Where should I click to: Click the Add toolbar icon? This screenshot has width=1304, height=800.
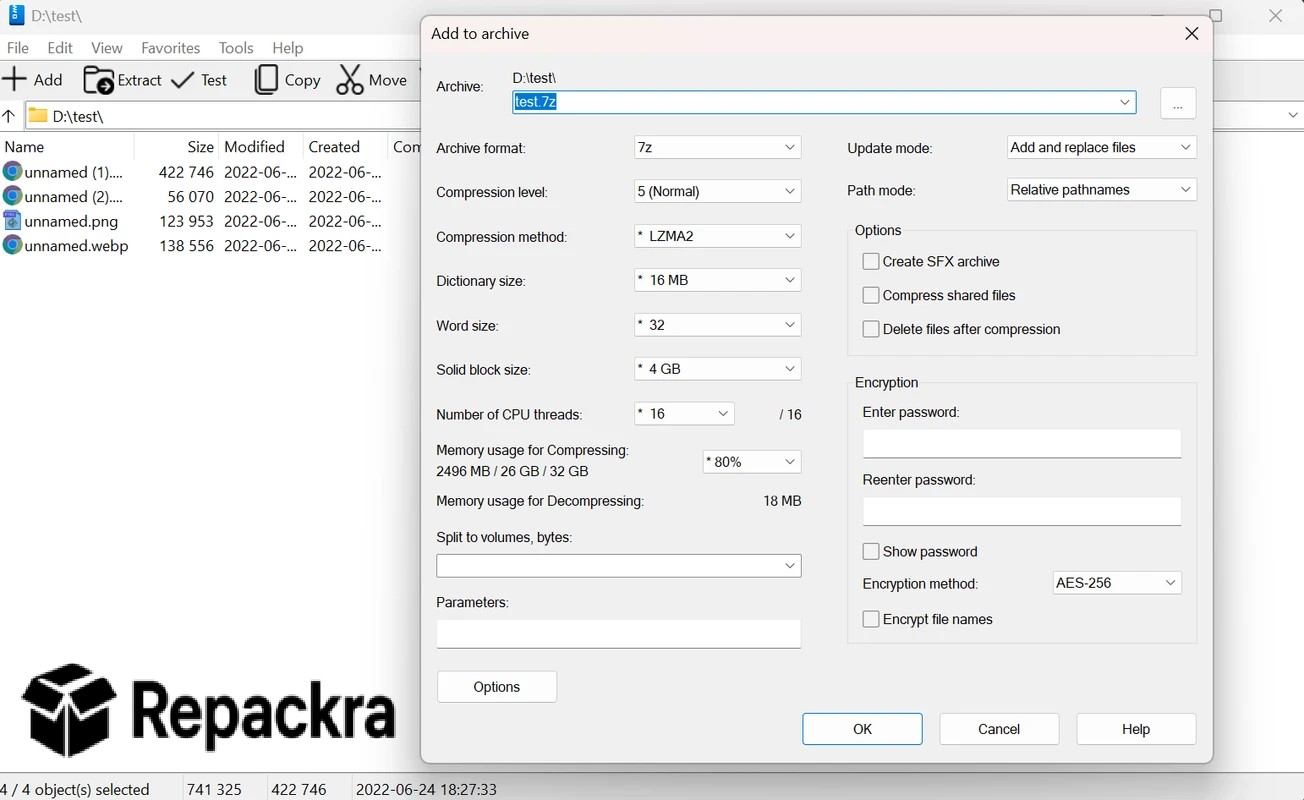point(14,80)
